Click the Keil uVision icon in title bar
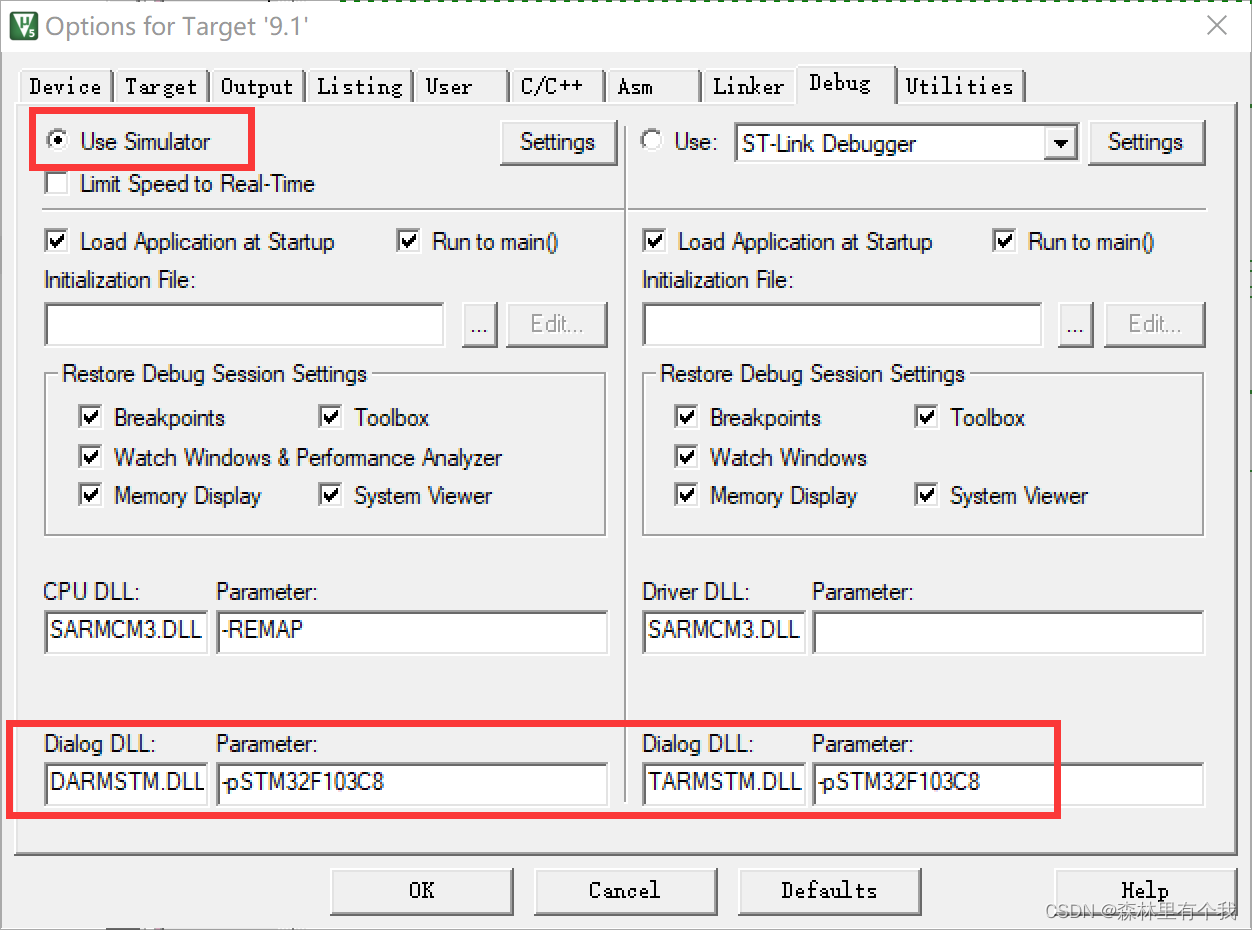 click(23, 25)
